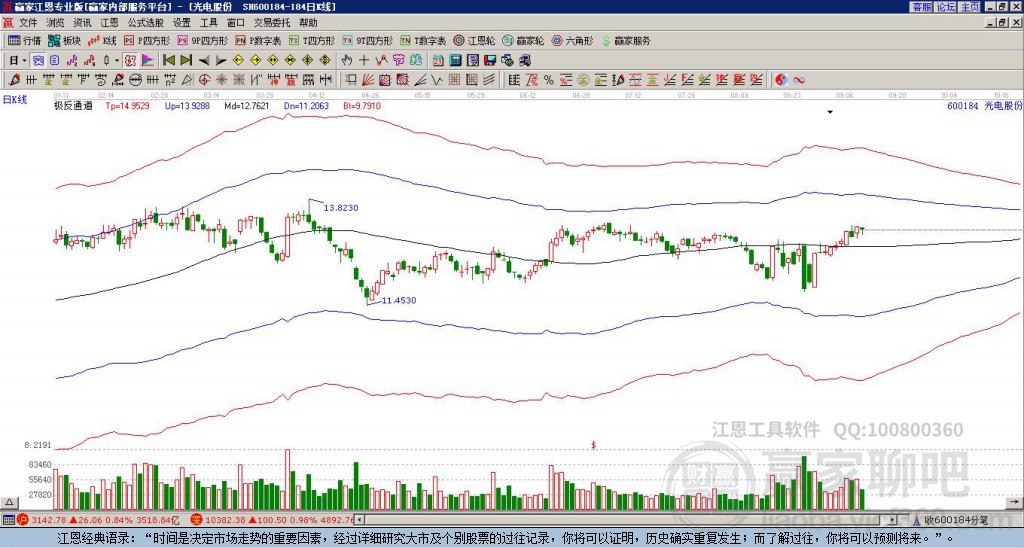The image size is (1024, 548).
Task: Select the crosshair plus tool
Action: coord(364,60)
